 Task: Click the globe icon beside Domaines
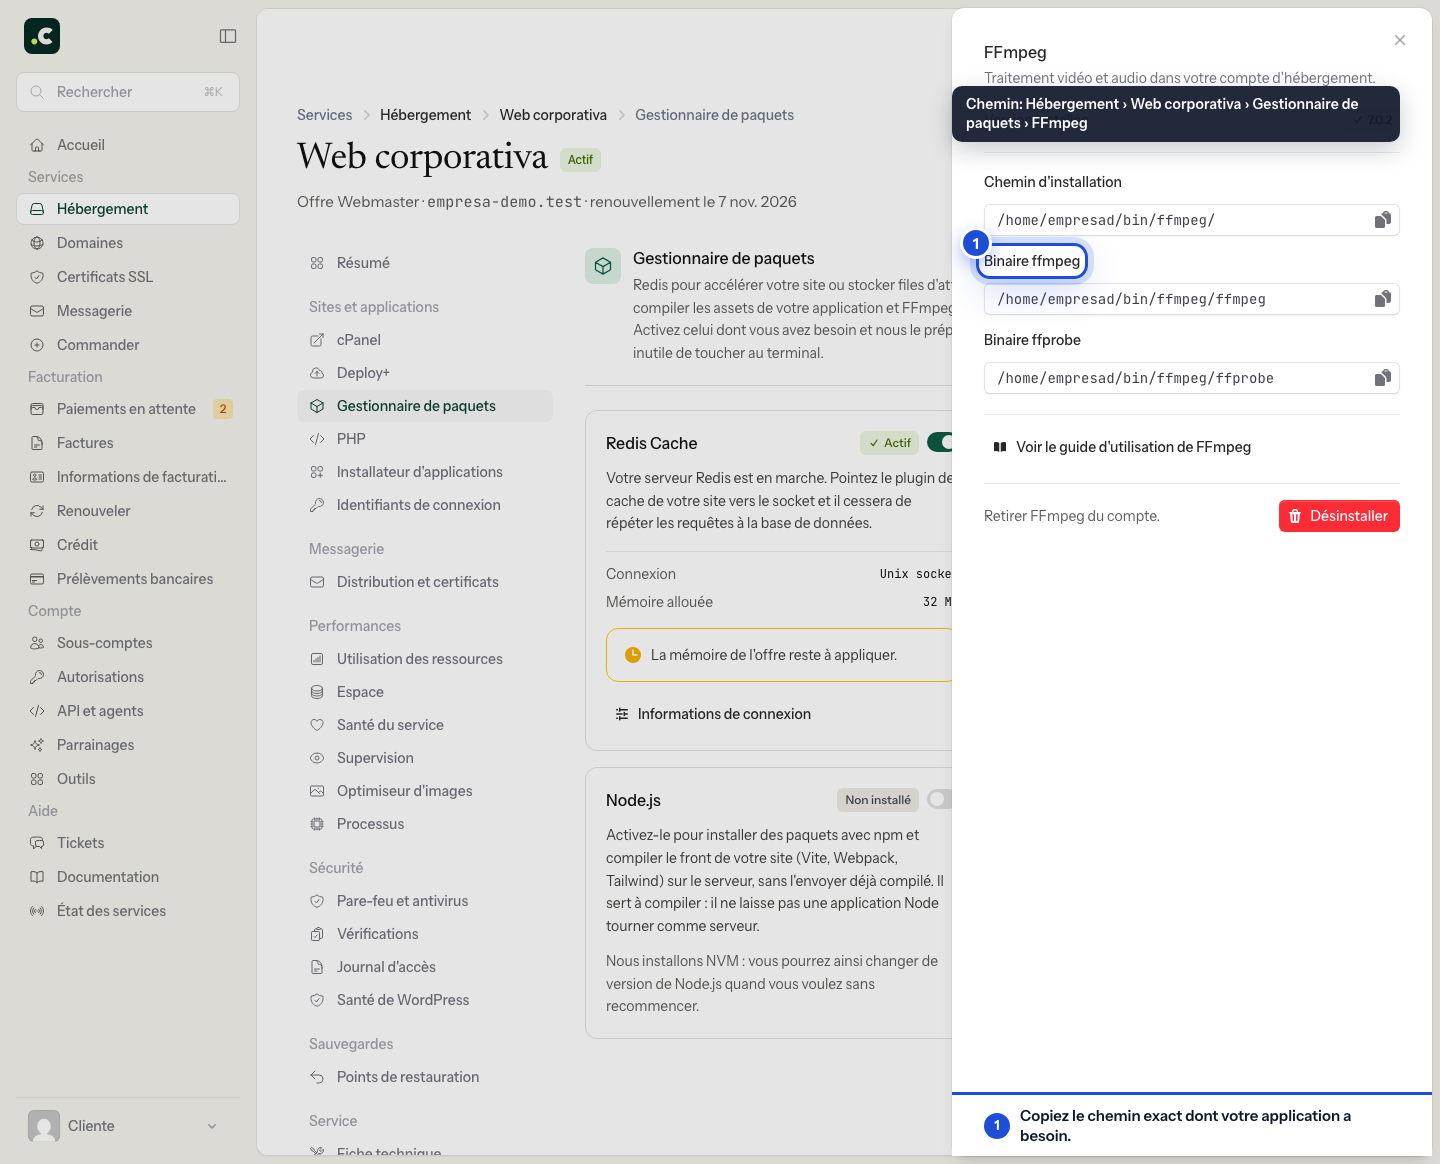coord(37,243)
